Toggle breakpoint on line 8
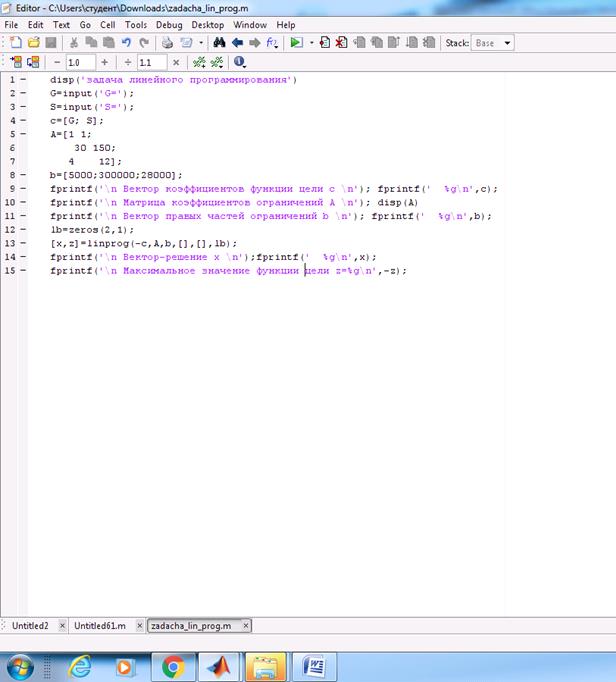This screenshot has height=682, width=616. coord(23,175)
